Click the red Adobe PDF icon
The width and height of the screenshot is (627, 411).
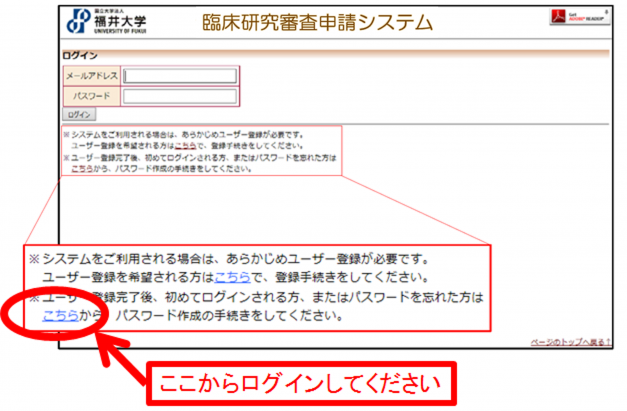[x=557, y=18]
